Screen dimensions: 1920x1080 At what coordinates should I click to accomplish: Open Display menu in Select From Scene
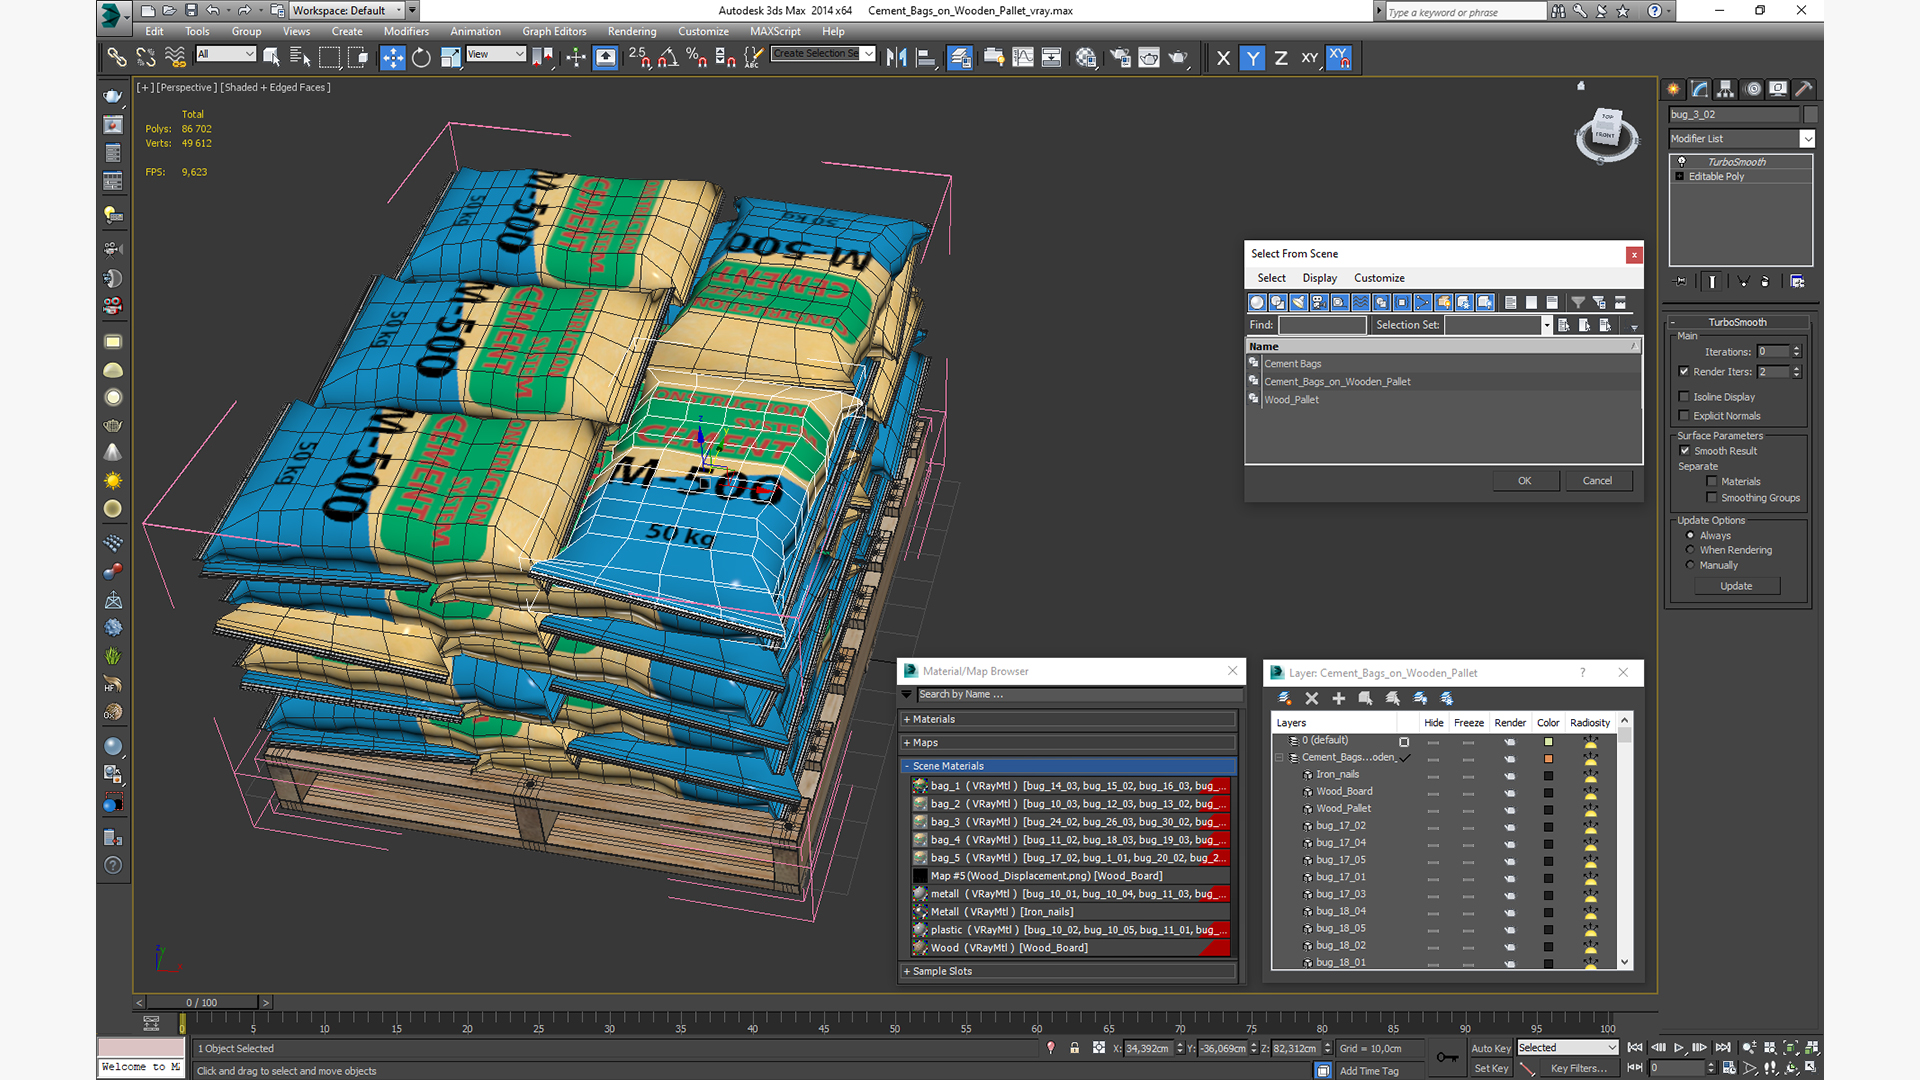pos(1319,278)
